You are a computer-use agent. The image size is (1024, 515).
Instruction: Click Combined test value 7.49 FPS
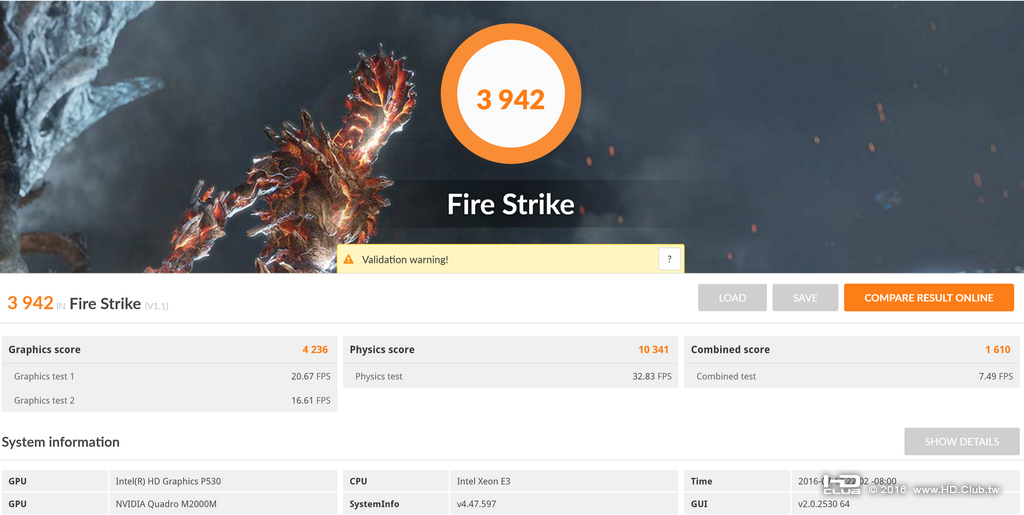point(996,377)
